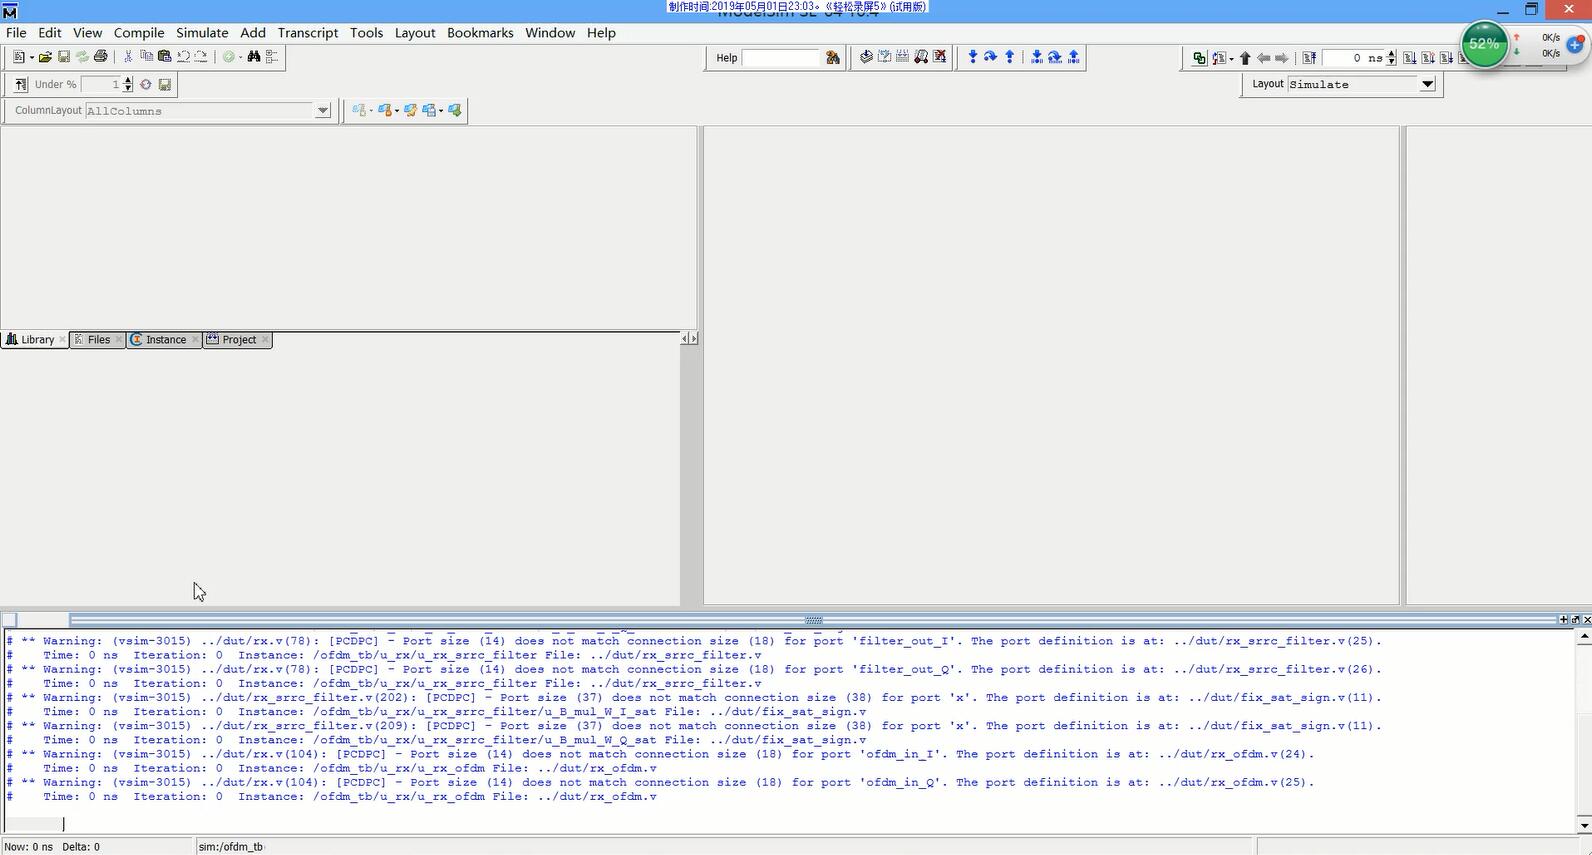Click the save icon in the Under % toolbar
Viewport: 1592px width, 855px height.
tap(165, 85)
